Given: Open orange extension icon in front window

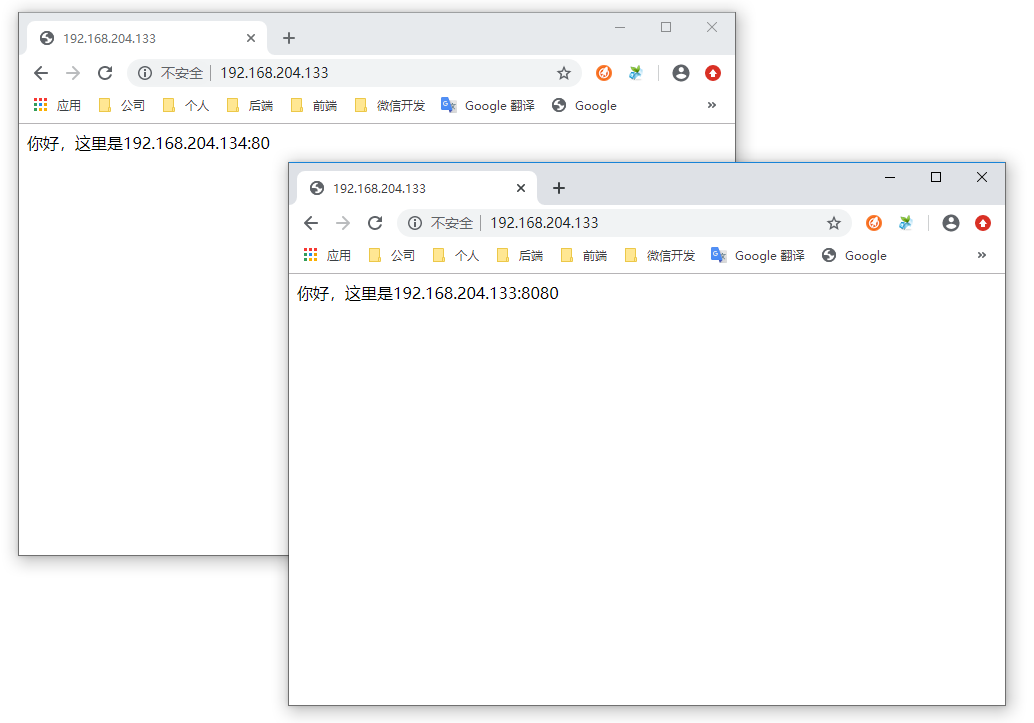Looking at the screenshot, I should [873, 223].
